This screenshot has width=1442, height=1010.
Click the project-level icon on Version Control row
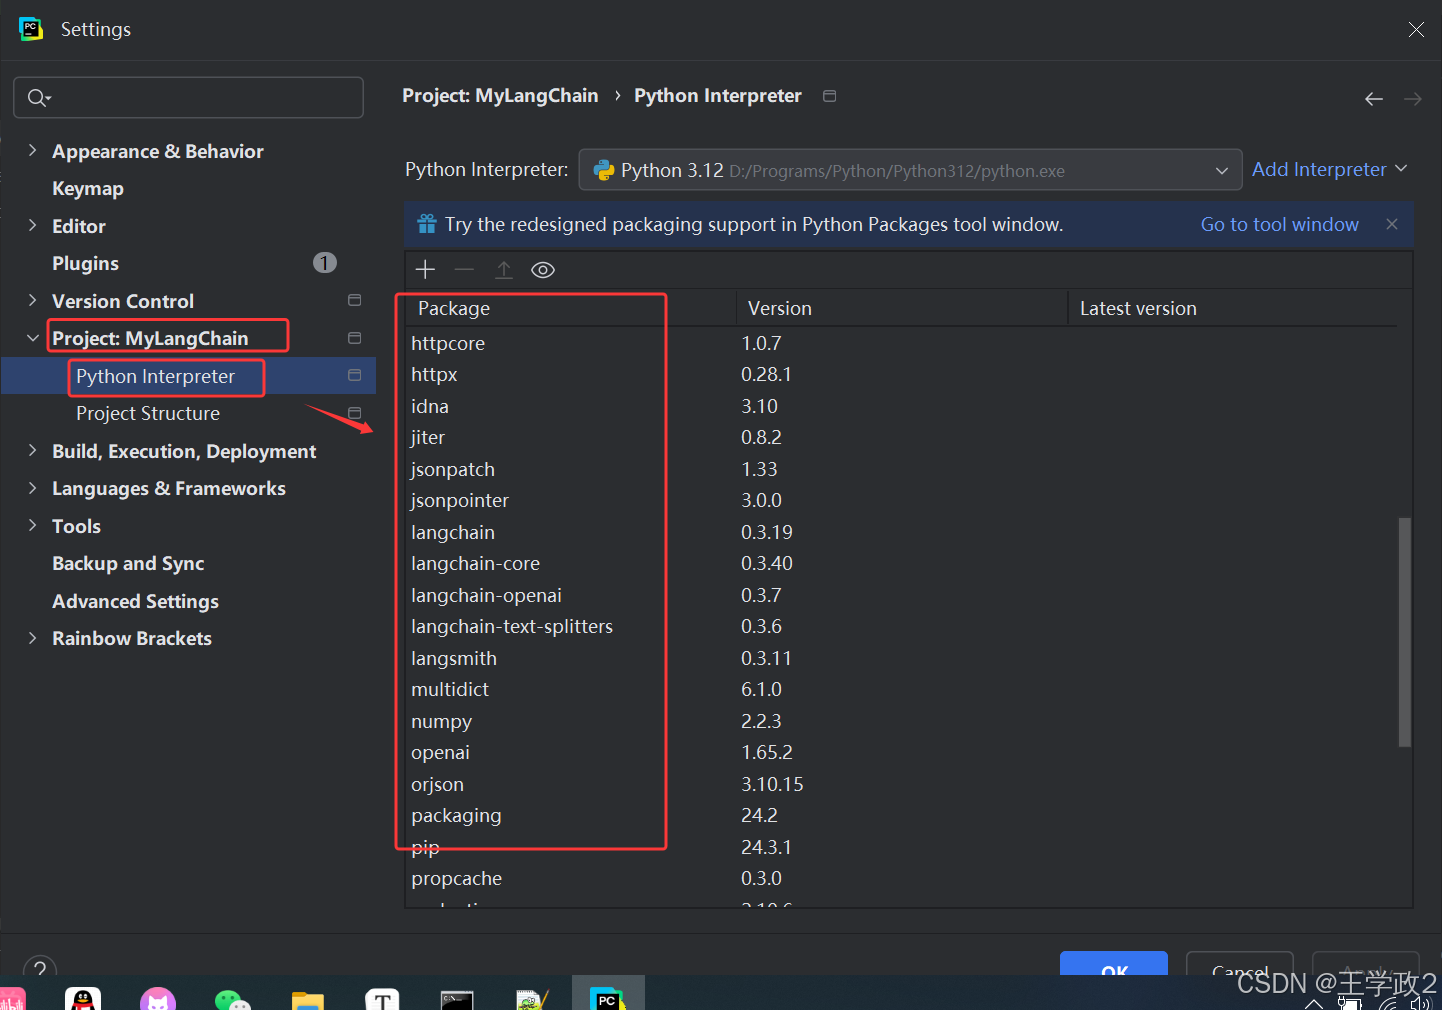354,300
